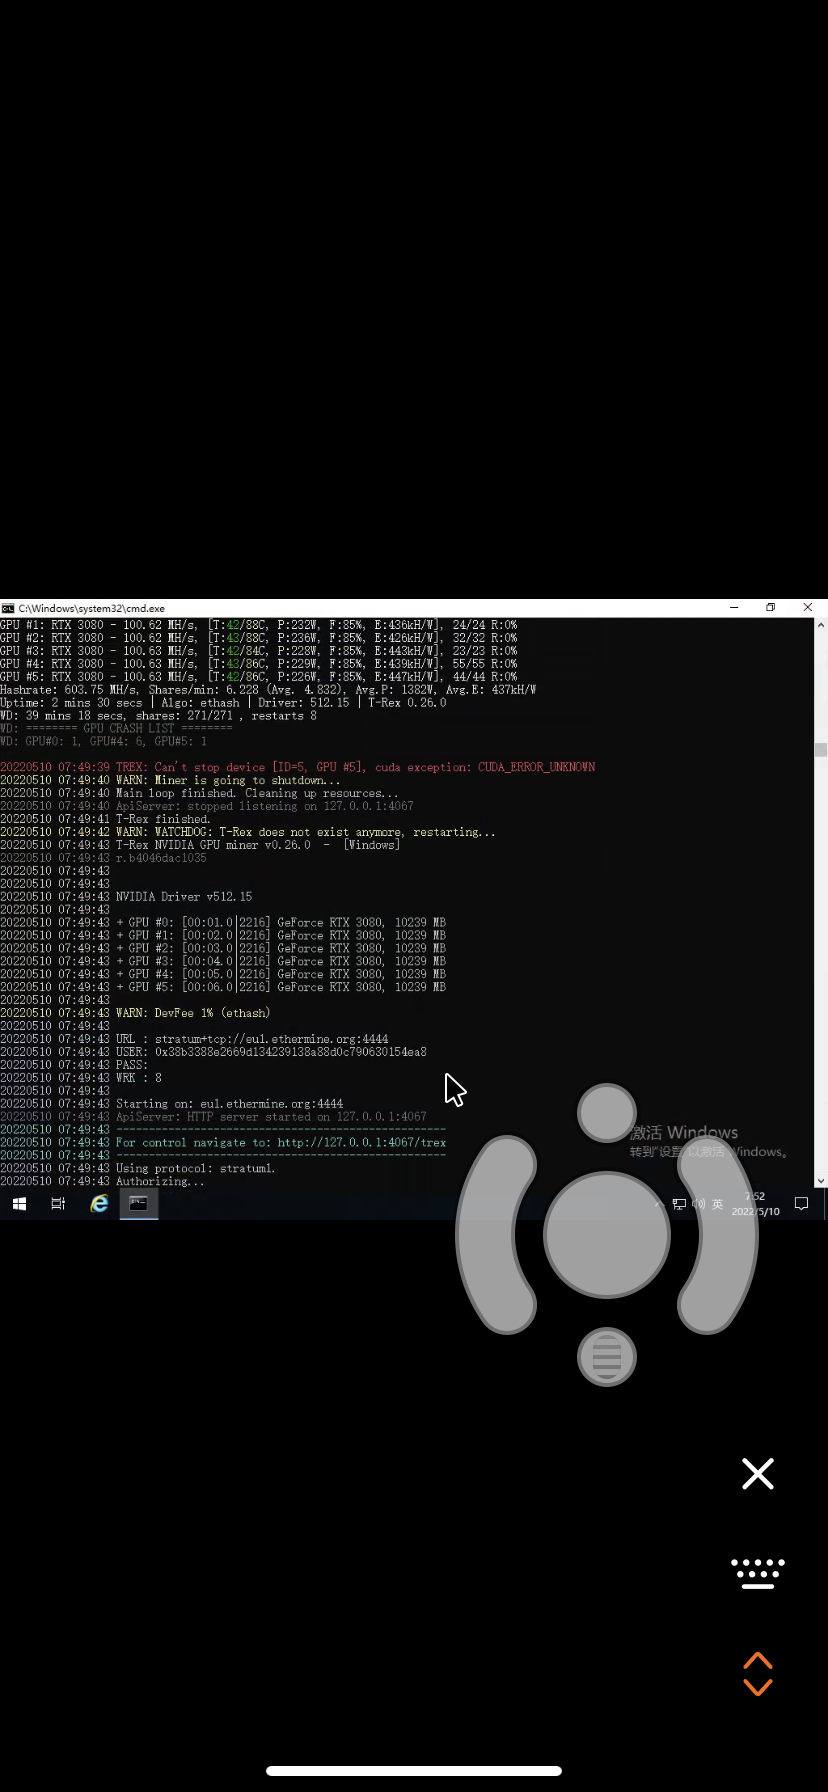Close the remote session with X icon
This screenshot has width=828, height=1792.
click(x=758, y=1473)
